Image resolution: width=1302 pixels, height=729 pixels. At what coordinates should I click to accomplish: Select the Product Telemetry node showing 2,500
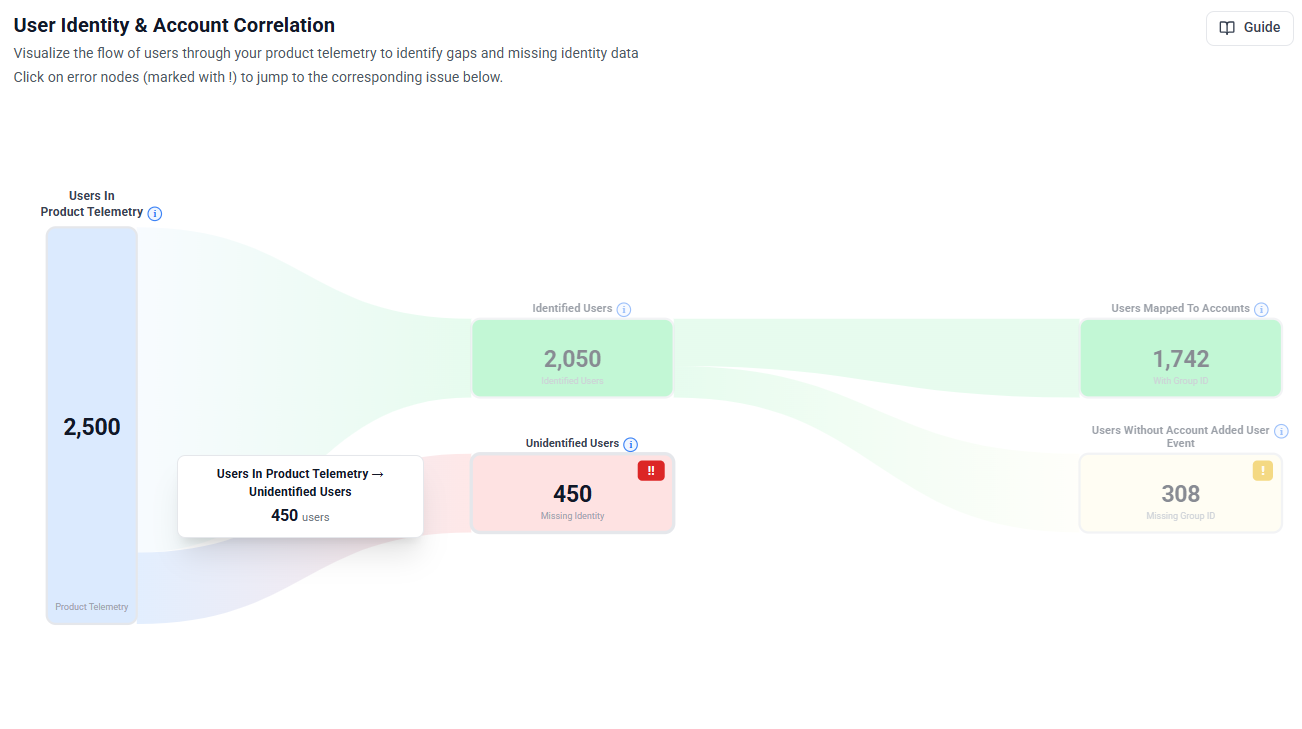click(x=91, y=426)
